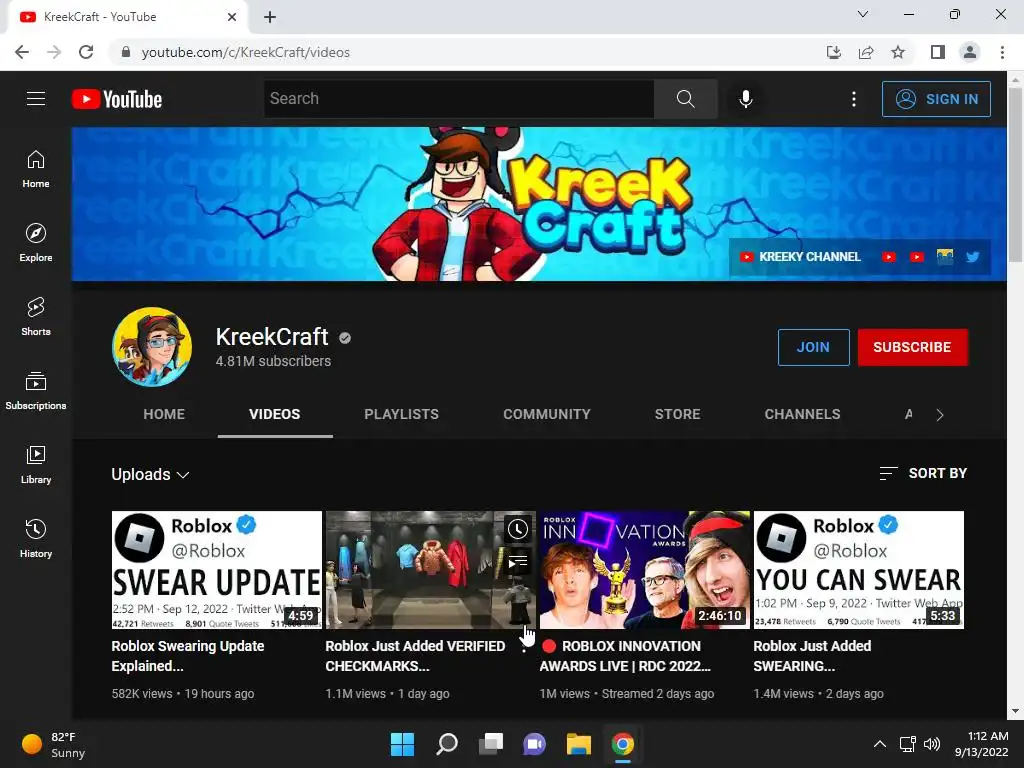Go back in Chrome browser
This screenshot has height=768, width=1024.
[x=22, y=52]
